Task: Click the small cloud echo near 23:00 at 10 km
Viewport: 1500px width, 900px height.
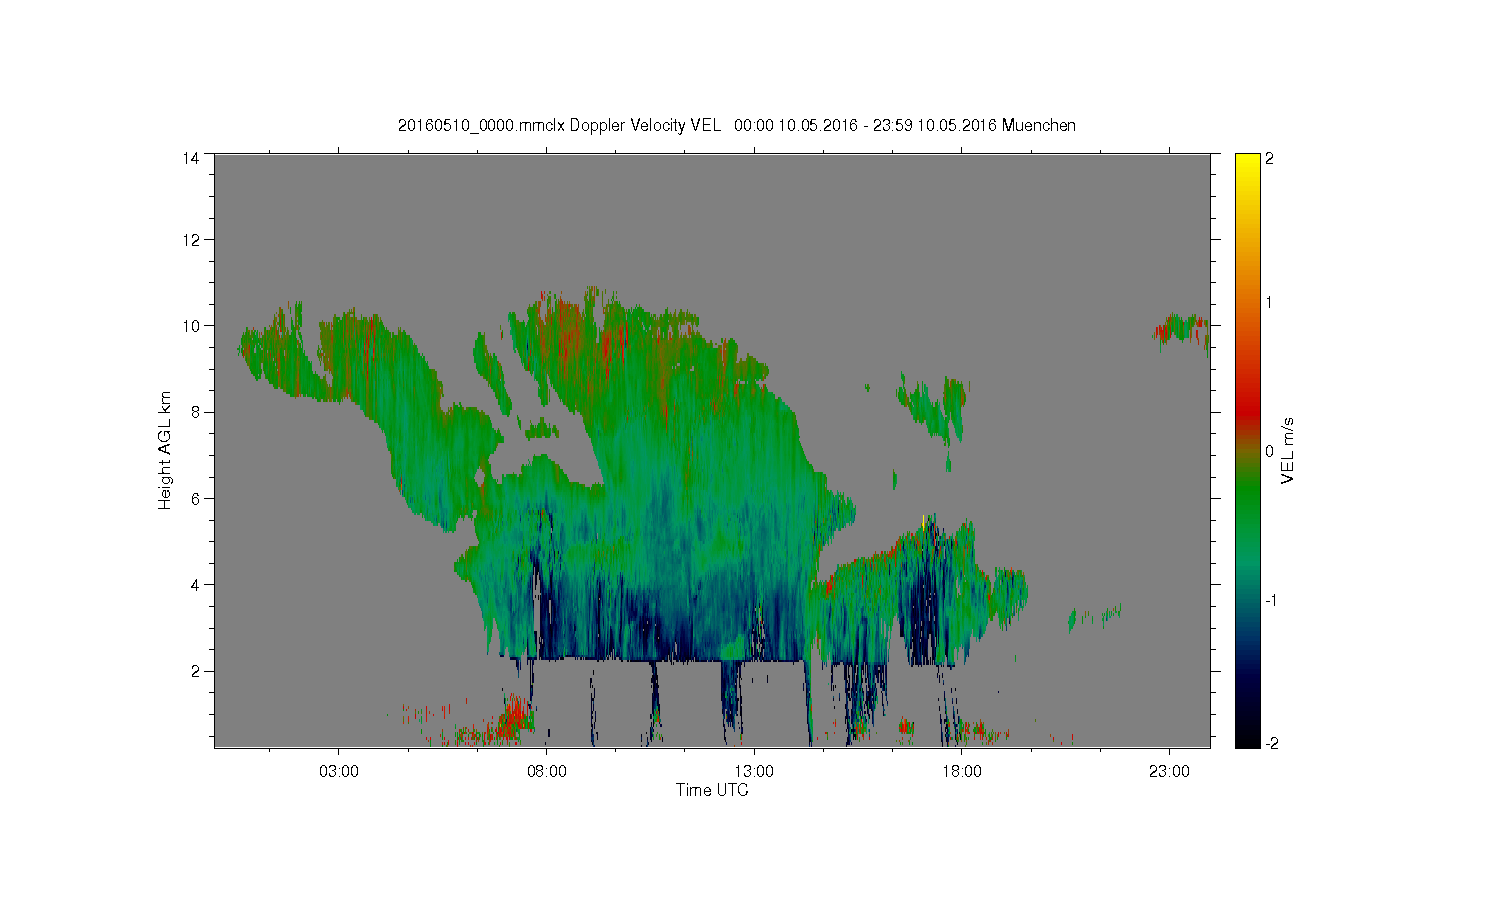Action: coord(1183,330)
